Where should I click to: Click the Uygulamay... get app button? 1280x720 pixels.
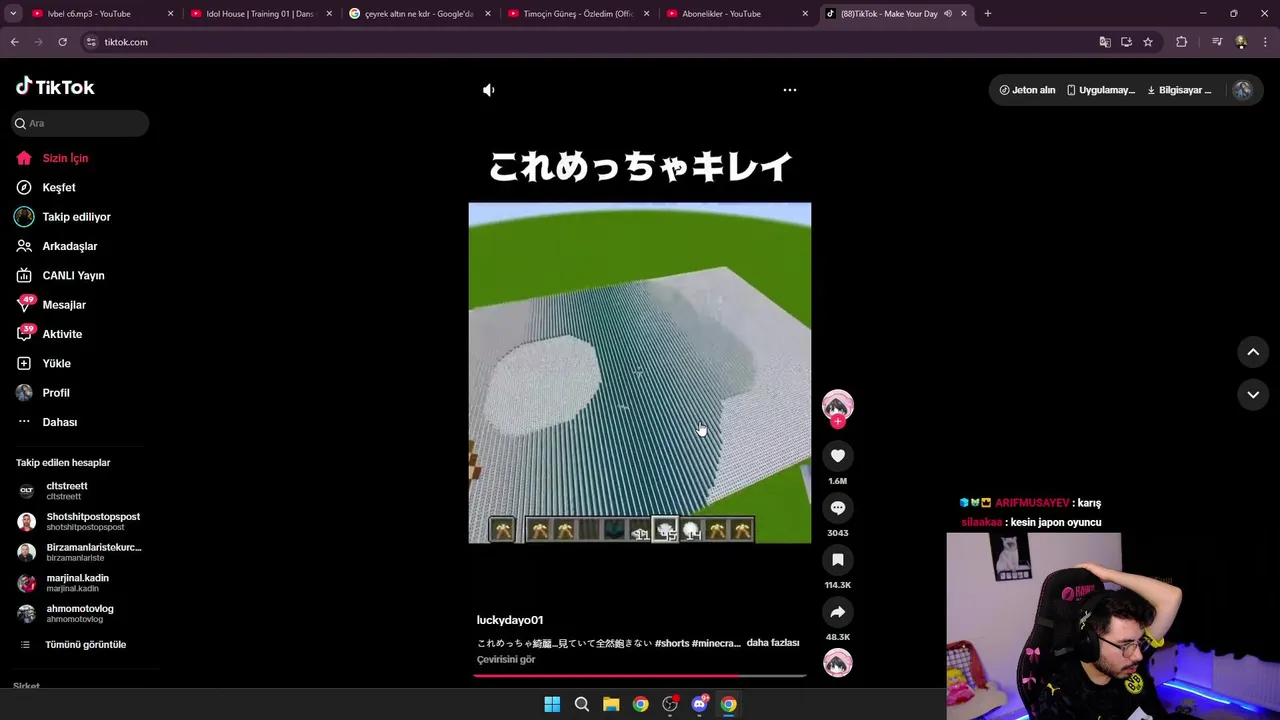click(x=1100, y=90)
